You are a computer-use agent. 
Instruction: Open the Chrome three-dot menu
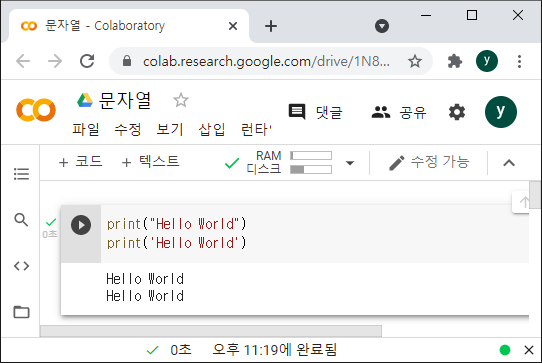point(519,62)
